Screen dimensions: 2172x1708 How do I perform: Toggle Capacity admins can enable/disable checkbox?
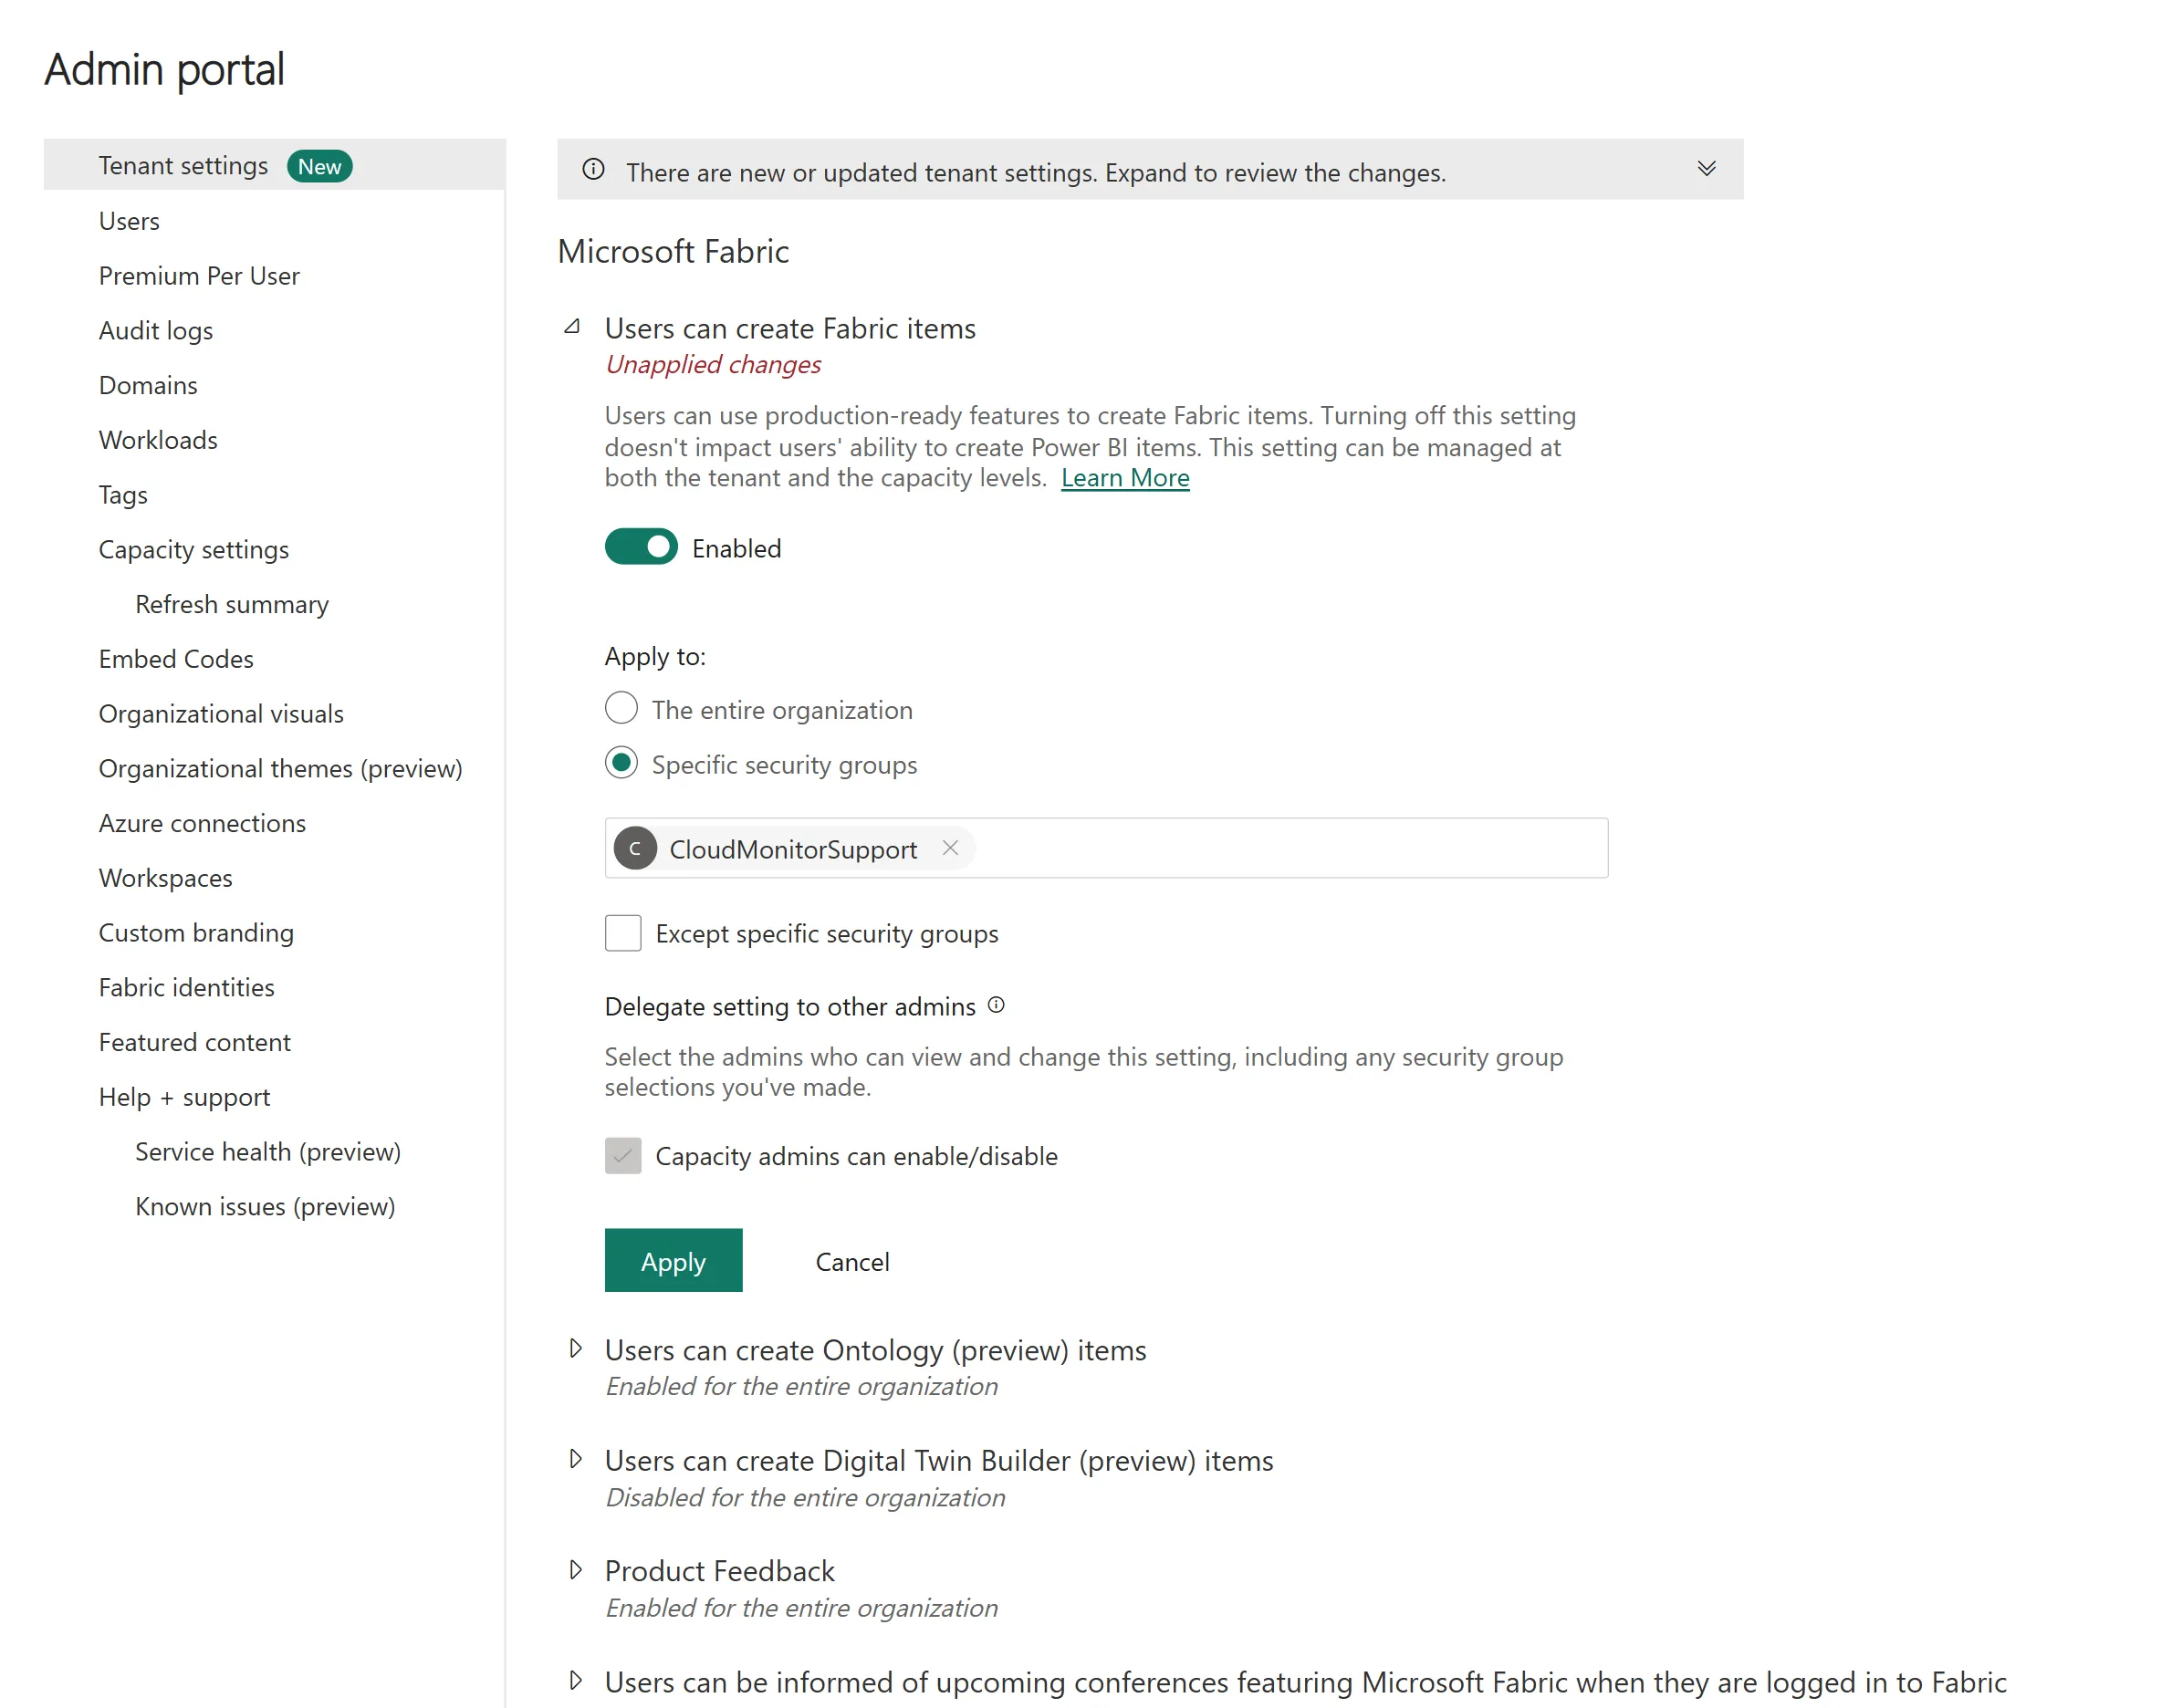click(623, 1155)
